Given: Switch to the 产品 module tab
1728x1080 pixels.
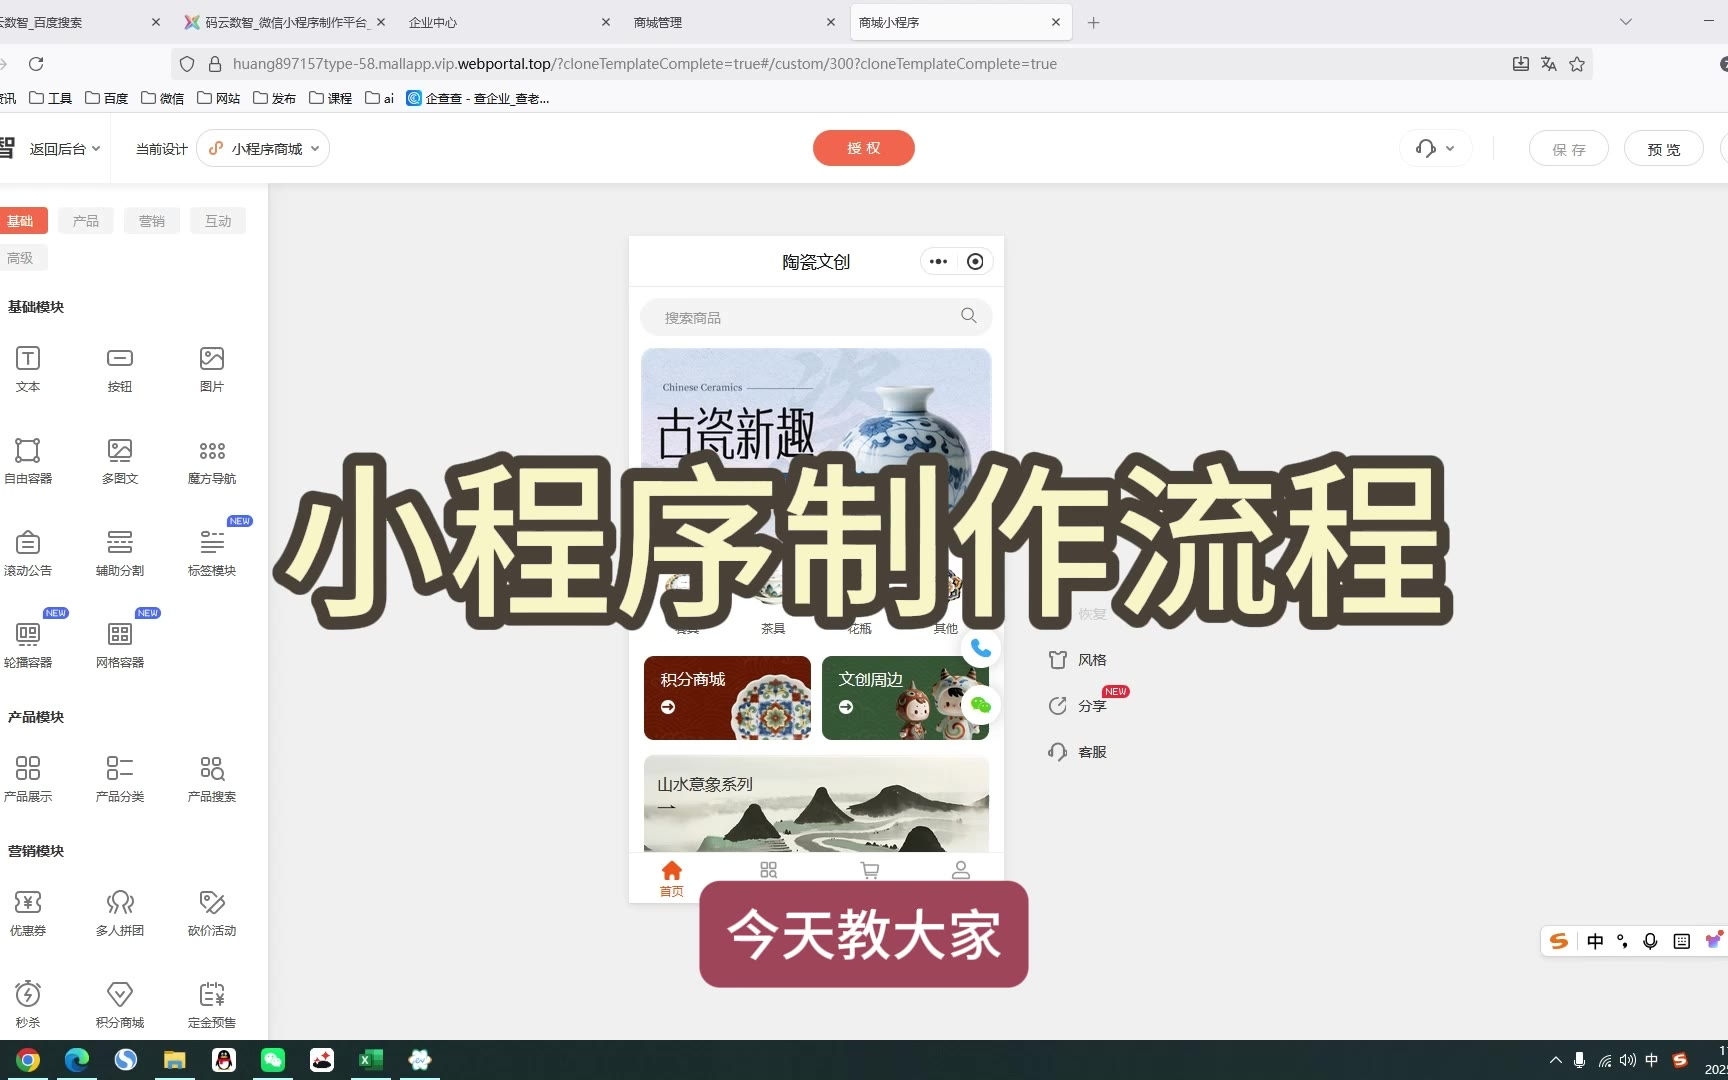Looking at the screenshot, I should [86, 221].
